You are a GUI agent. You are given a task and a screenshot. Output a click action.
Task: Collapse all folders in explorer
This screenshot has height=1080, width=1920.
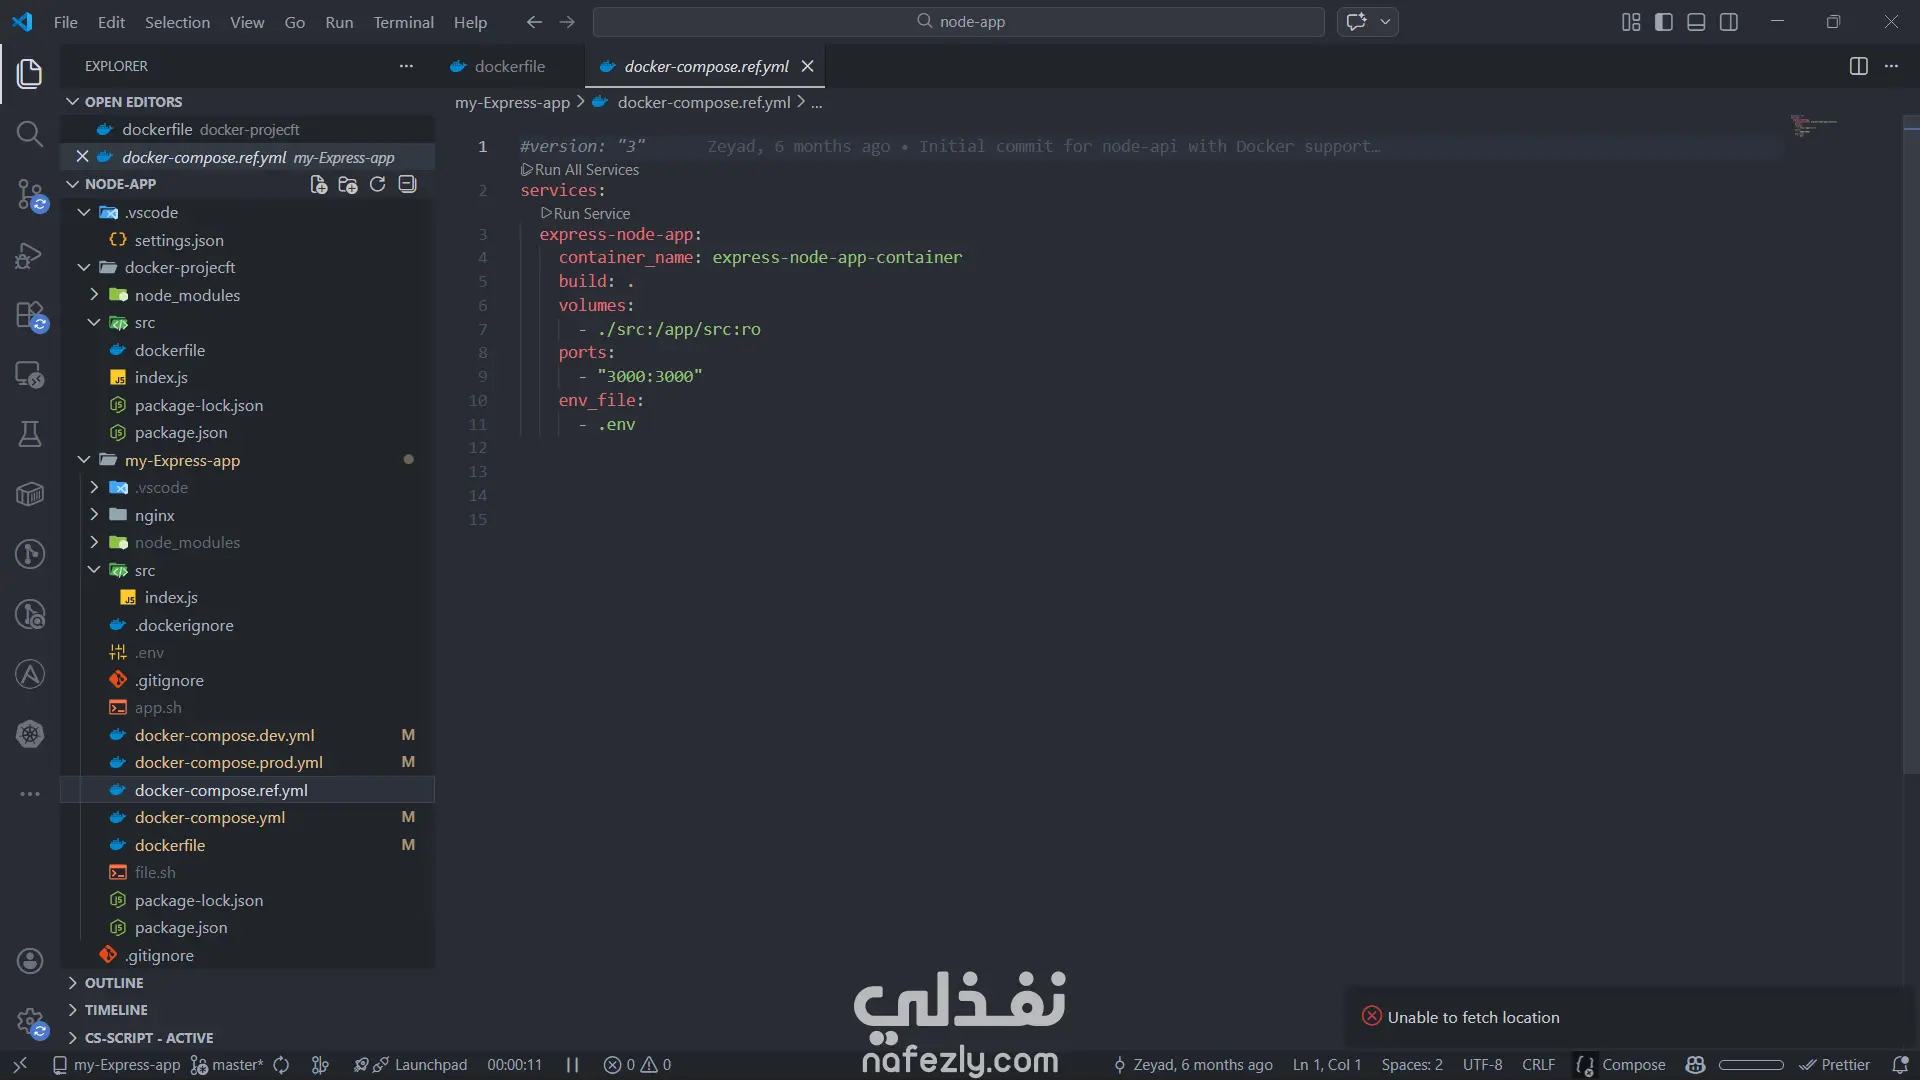click(x=407, y=184)
